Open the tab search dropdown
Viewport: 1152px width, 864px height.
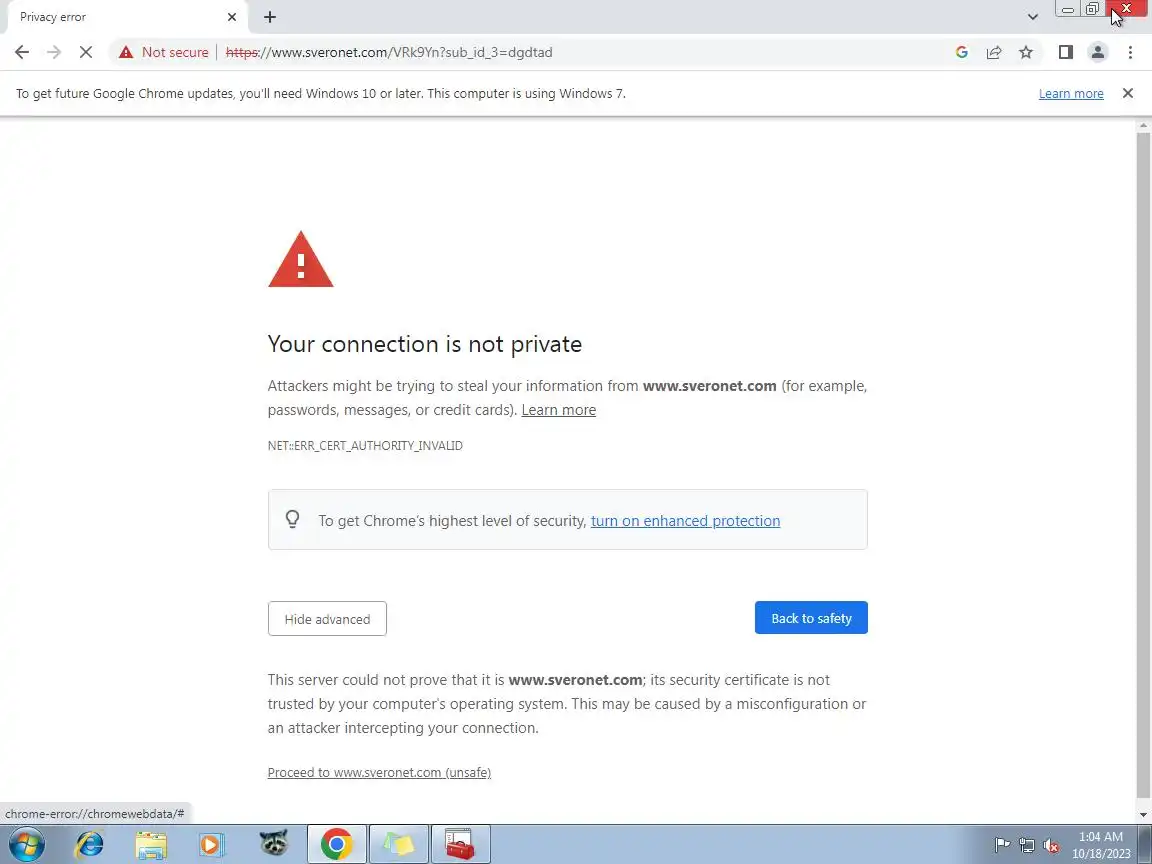pyautogui.click(x=1032, y=17)
